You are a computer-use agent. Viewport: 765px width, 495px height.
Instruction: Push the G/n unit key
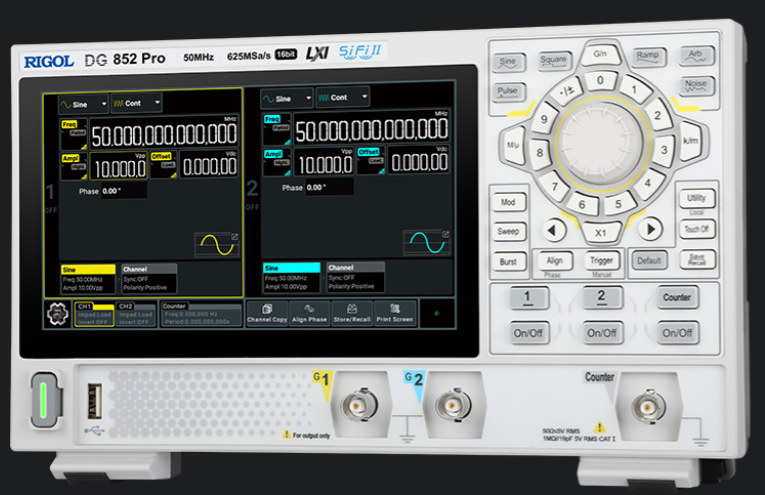[x=601, y=54]
